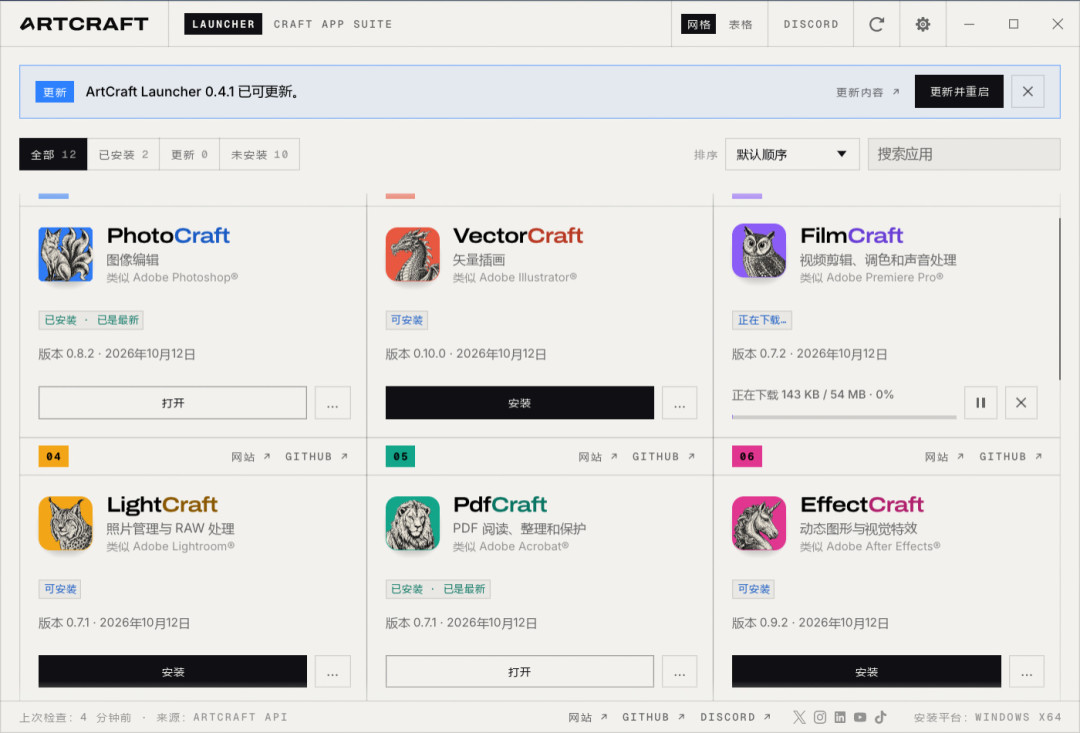Cancel the FilmCraft download with X

[x=1021, y=402]
